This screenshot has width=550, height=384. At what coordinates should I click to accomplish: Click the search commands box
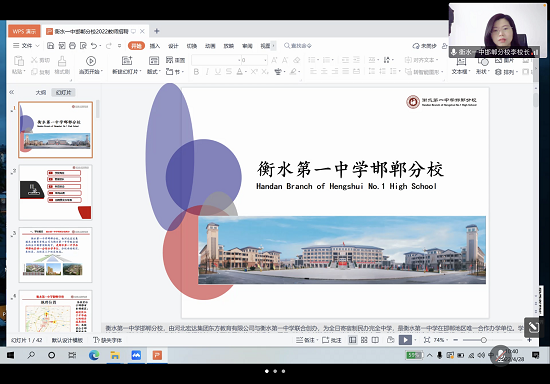297,46
